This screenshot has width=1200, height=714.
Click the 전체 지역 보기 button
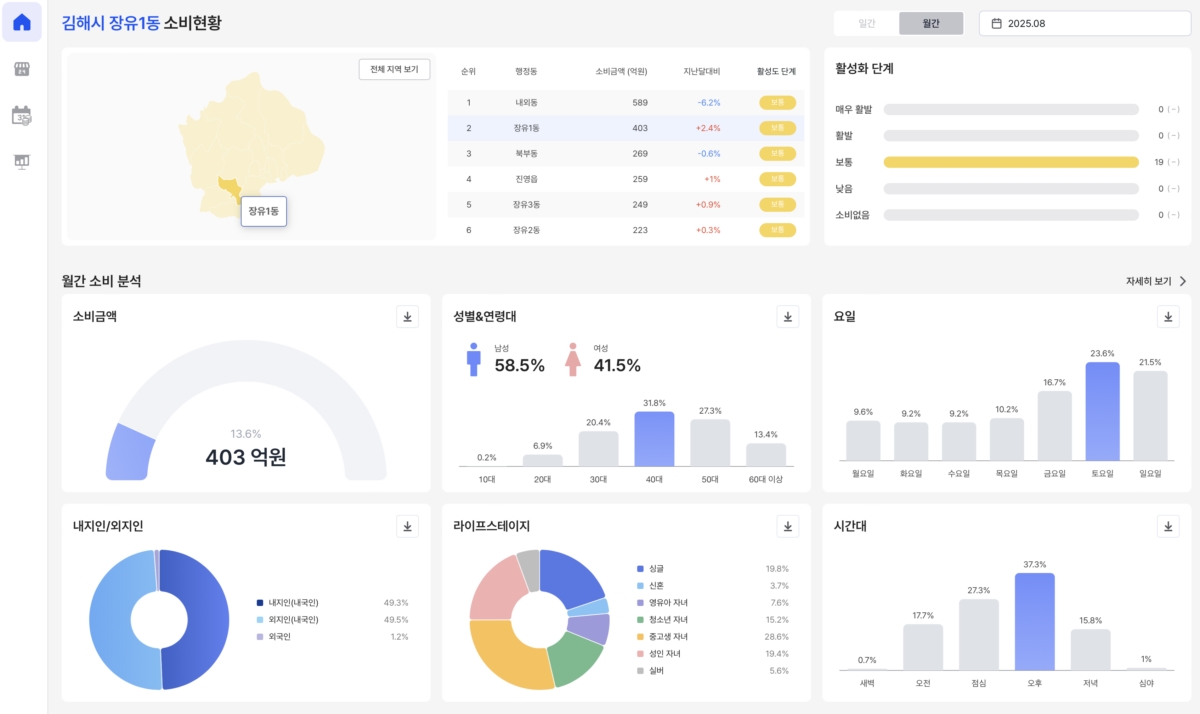tap(394, 69)
